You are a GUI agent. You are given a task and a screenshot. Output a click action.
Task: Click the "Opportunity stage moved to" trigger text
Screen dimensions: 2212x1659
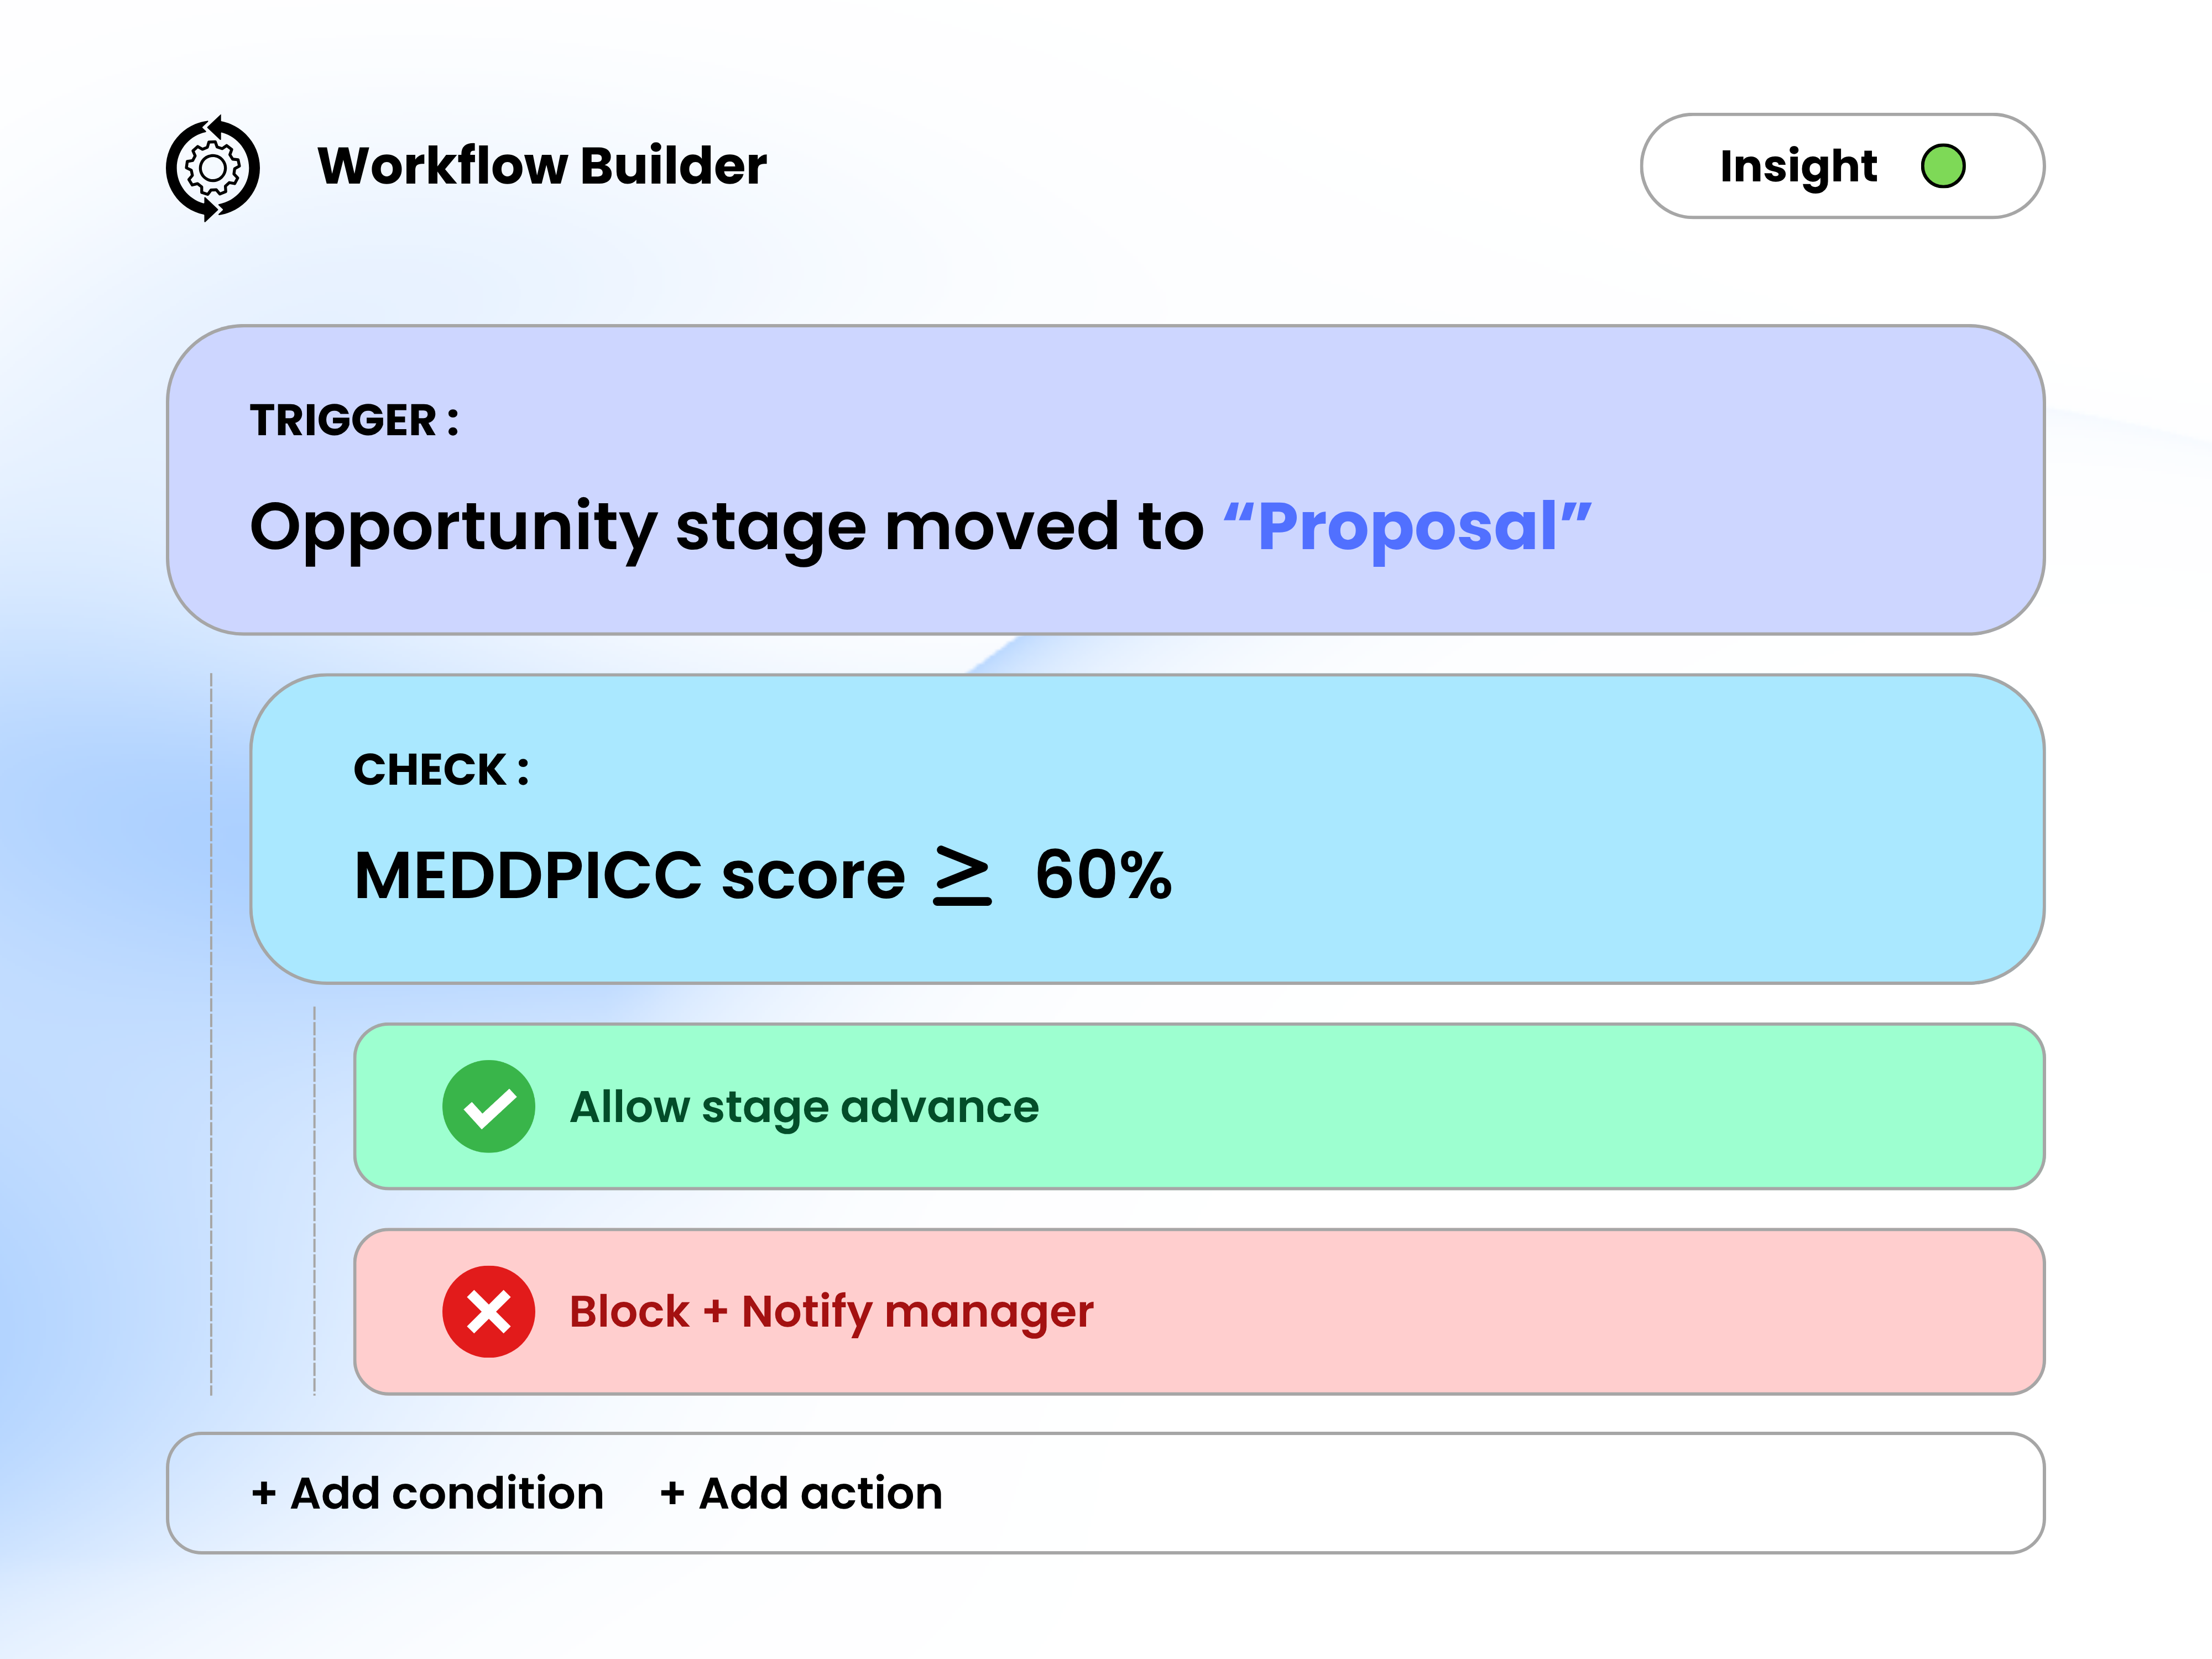(726, 527)
